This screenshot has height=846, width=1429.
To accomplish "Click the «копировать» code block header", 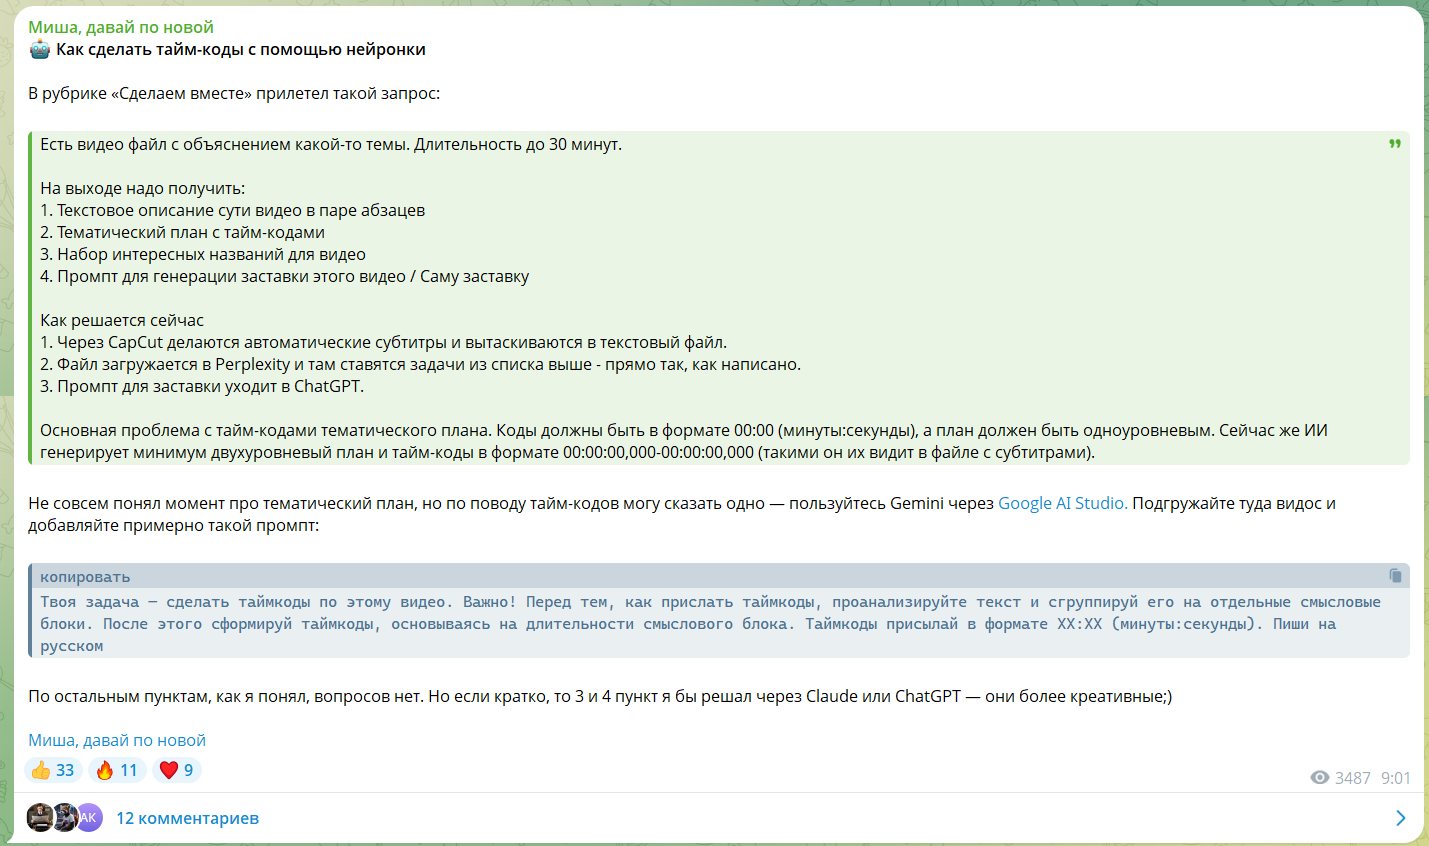I will [85, 577].
